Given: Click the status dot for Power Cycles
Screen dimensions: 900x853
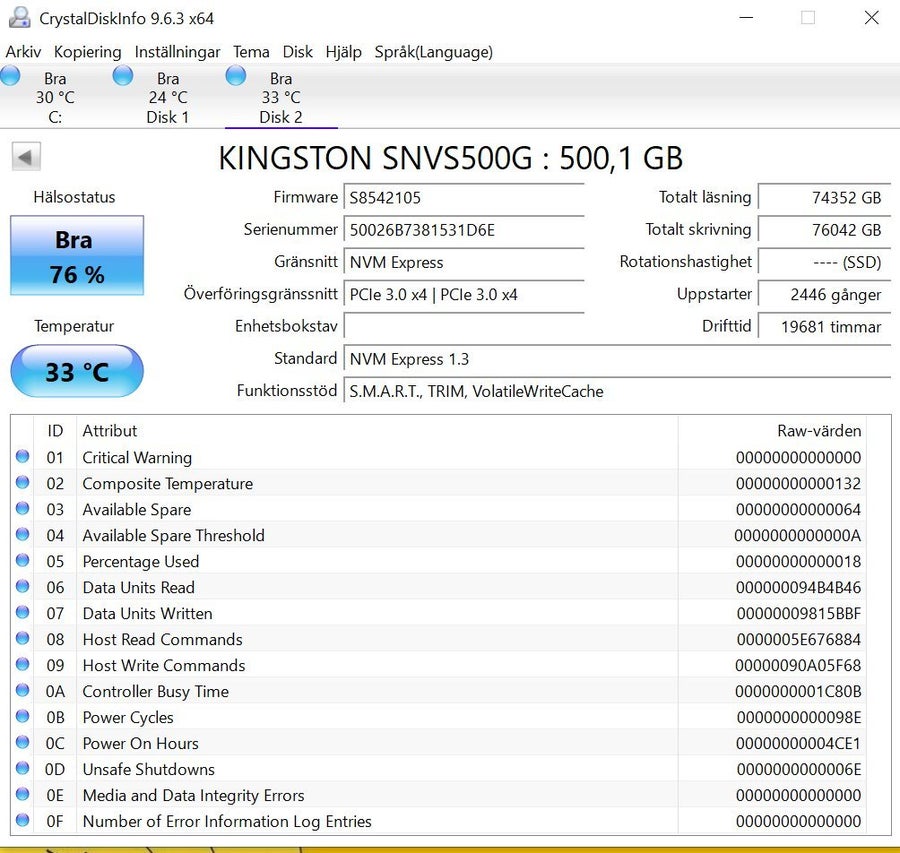Looking at the screenshot, I should tap(22, 716).
